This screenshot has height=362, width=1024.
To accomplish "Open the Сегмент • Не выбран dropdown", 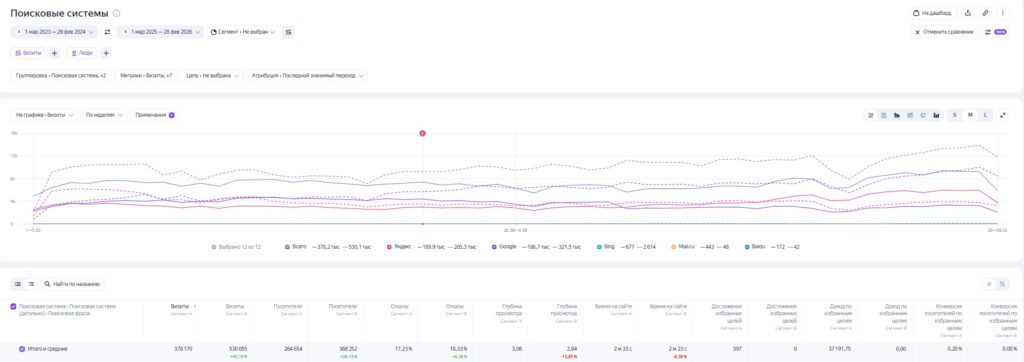I will point(244,31).
